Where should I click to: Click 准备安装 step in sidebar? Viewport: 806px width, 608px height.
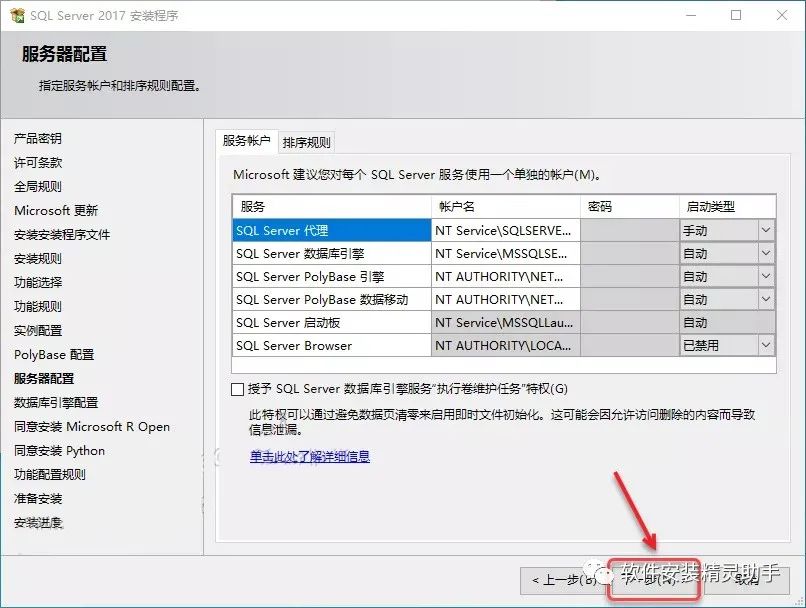(38, 499)
